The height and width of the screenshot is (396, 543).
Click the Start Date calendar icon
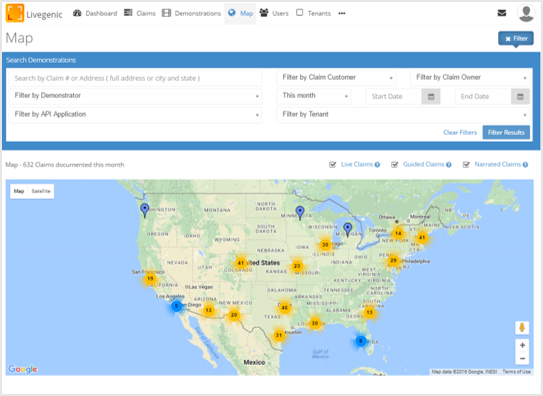click(431, 97)
